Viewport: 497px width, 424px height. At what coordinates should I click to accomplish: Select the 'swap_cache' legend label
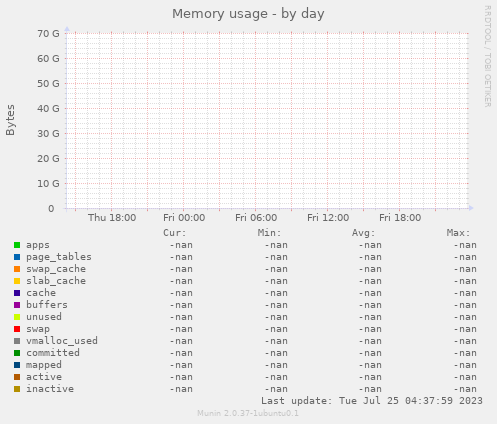point(56,269)
